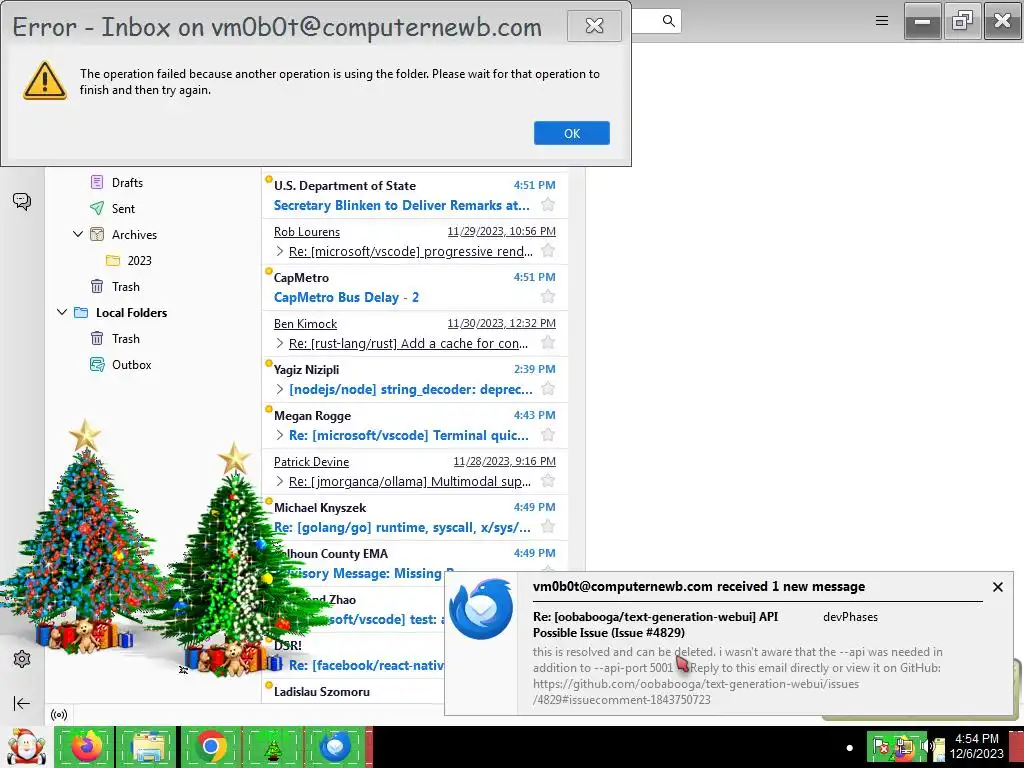Select Local Folders in folder tree

click(x=131, y=313)
